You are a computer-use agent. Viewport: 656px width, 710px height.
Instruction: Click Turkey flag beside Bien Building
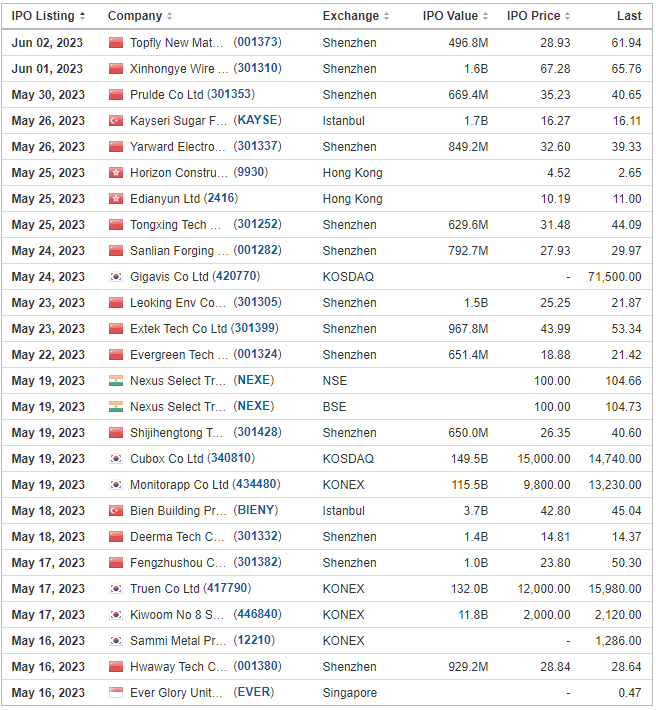pos(116,511)
